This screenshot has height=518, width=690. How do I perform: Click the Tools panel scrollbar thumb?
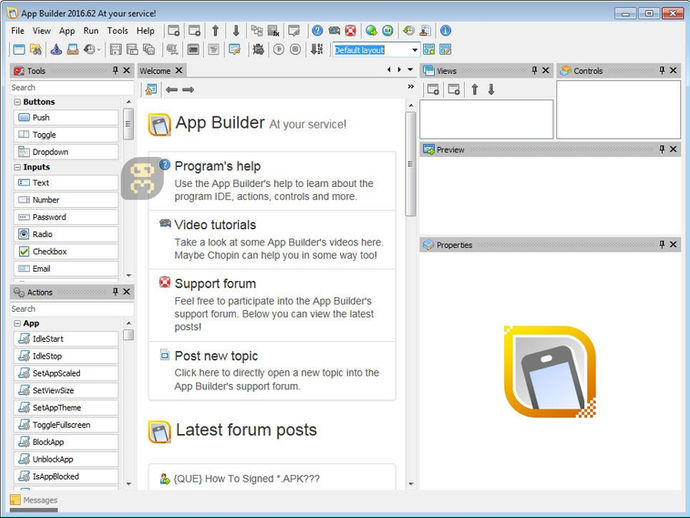tap(128, 124)
